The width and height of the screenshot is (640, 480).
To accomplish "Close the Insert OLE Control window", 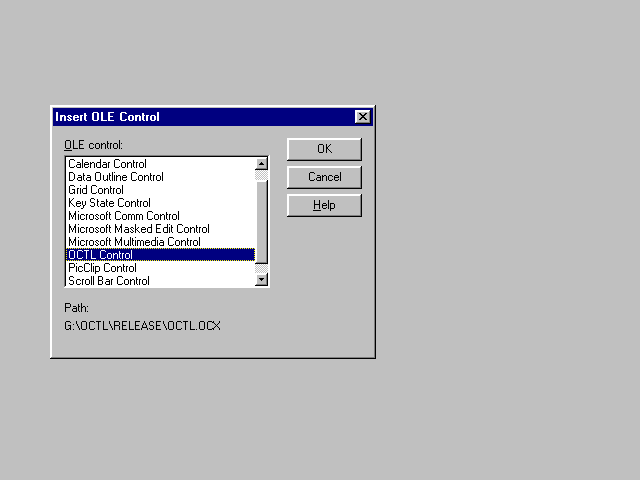I will [362, 117].
